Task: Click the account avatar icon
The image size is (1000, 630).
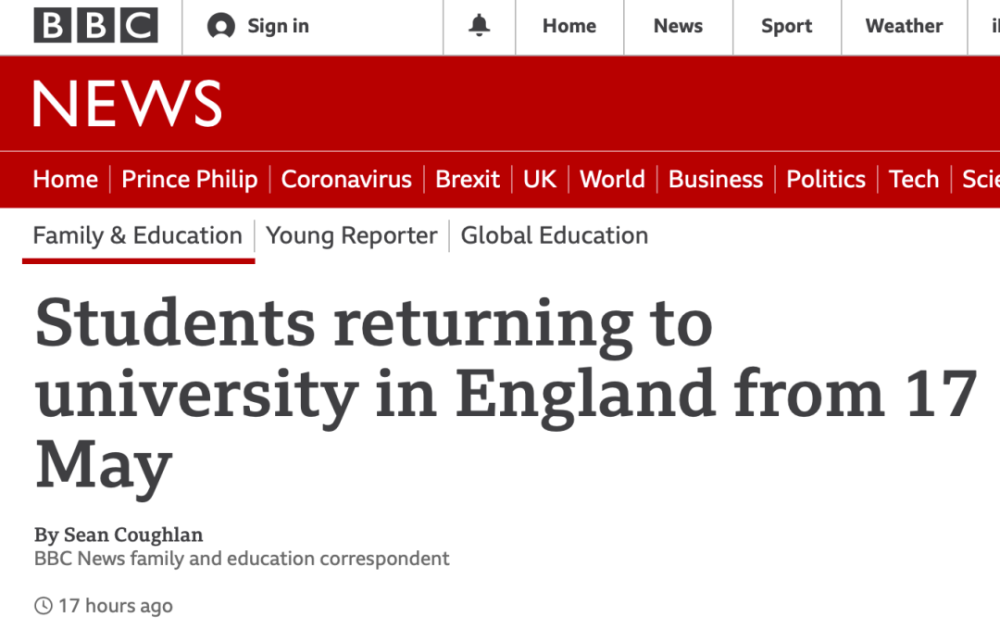Action: click(x=221, y=27)
